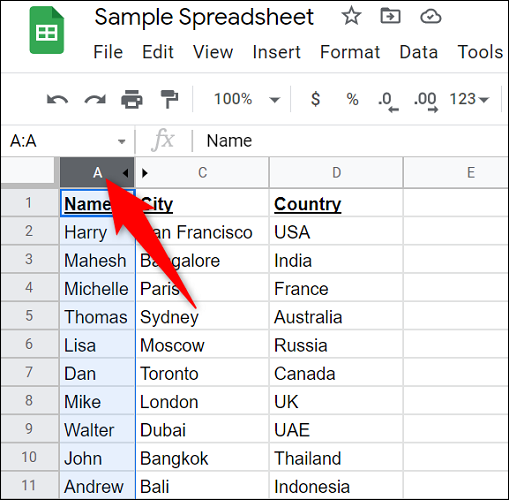
Task: Open the View menu
Action: [213, 52]
